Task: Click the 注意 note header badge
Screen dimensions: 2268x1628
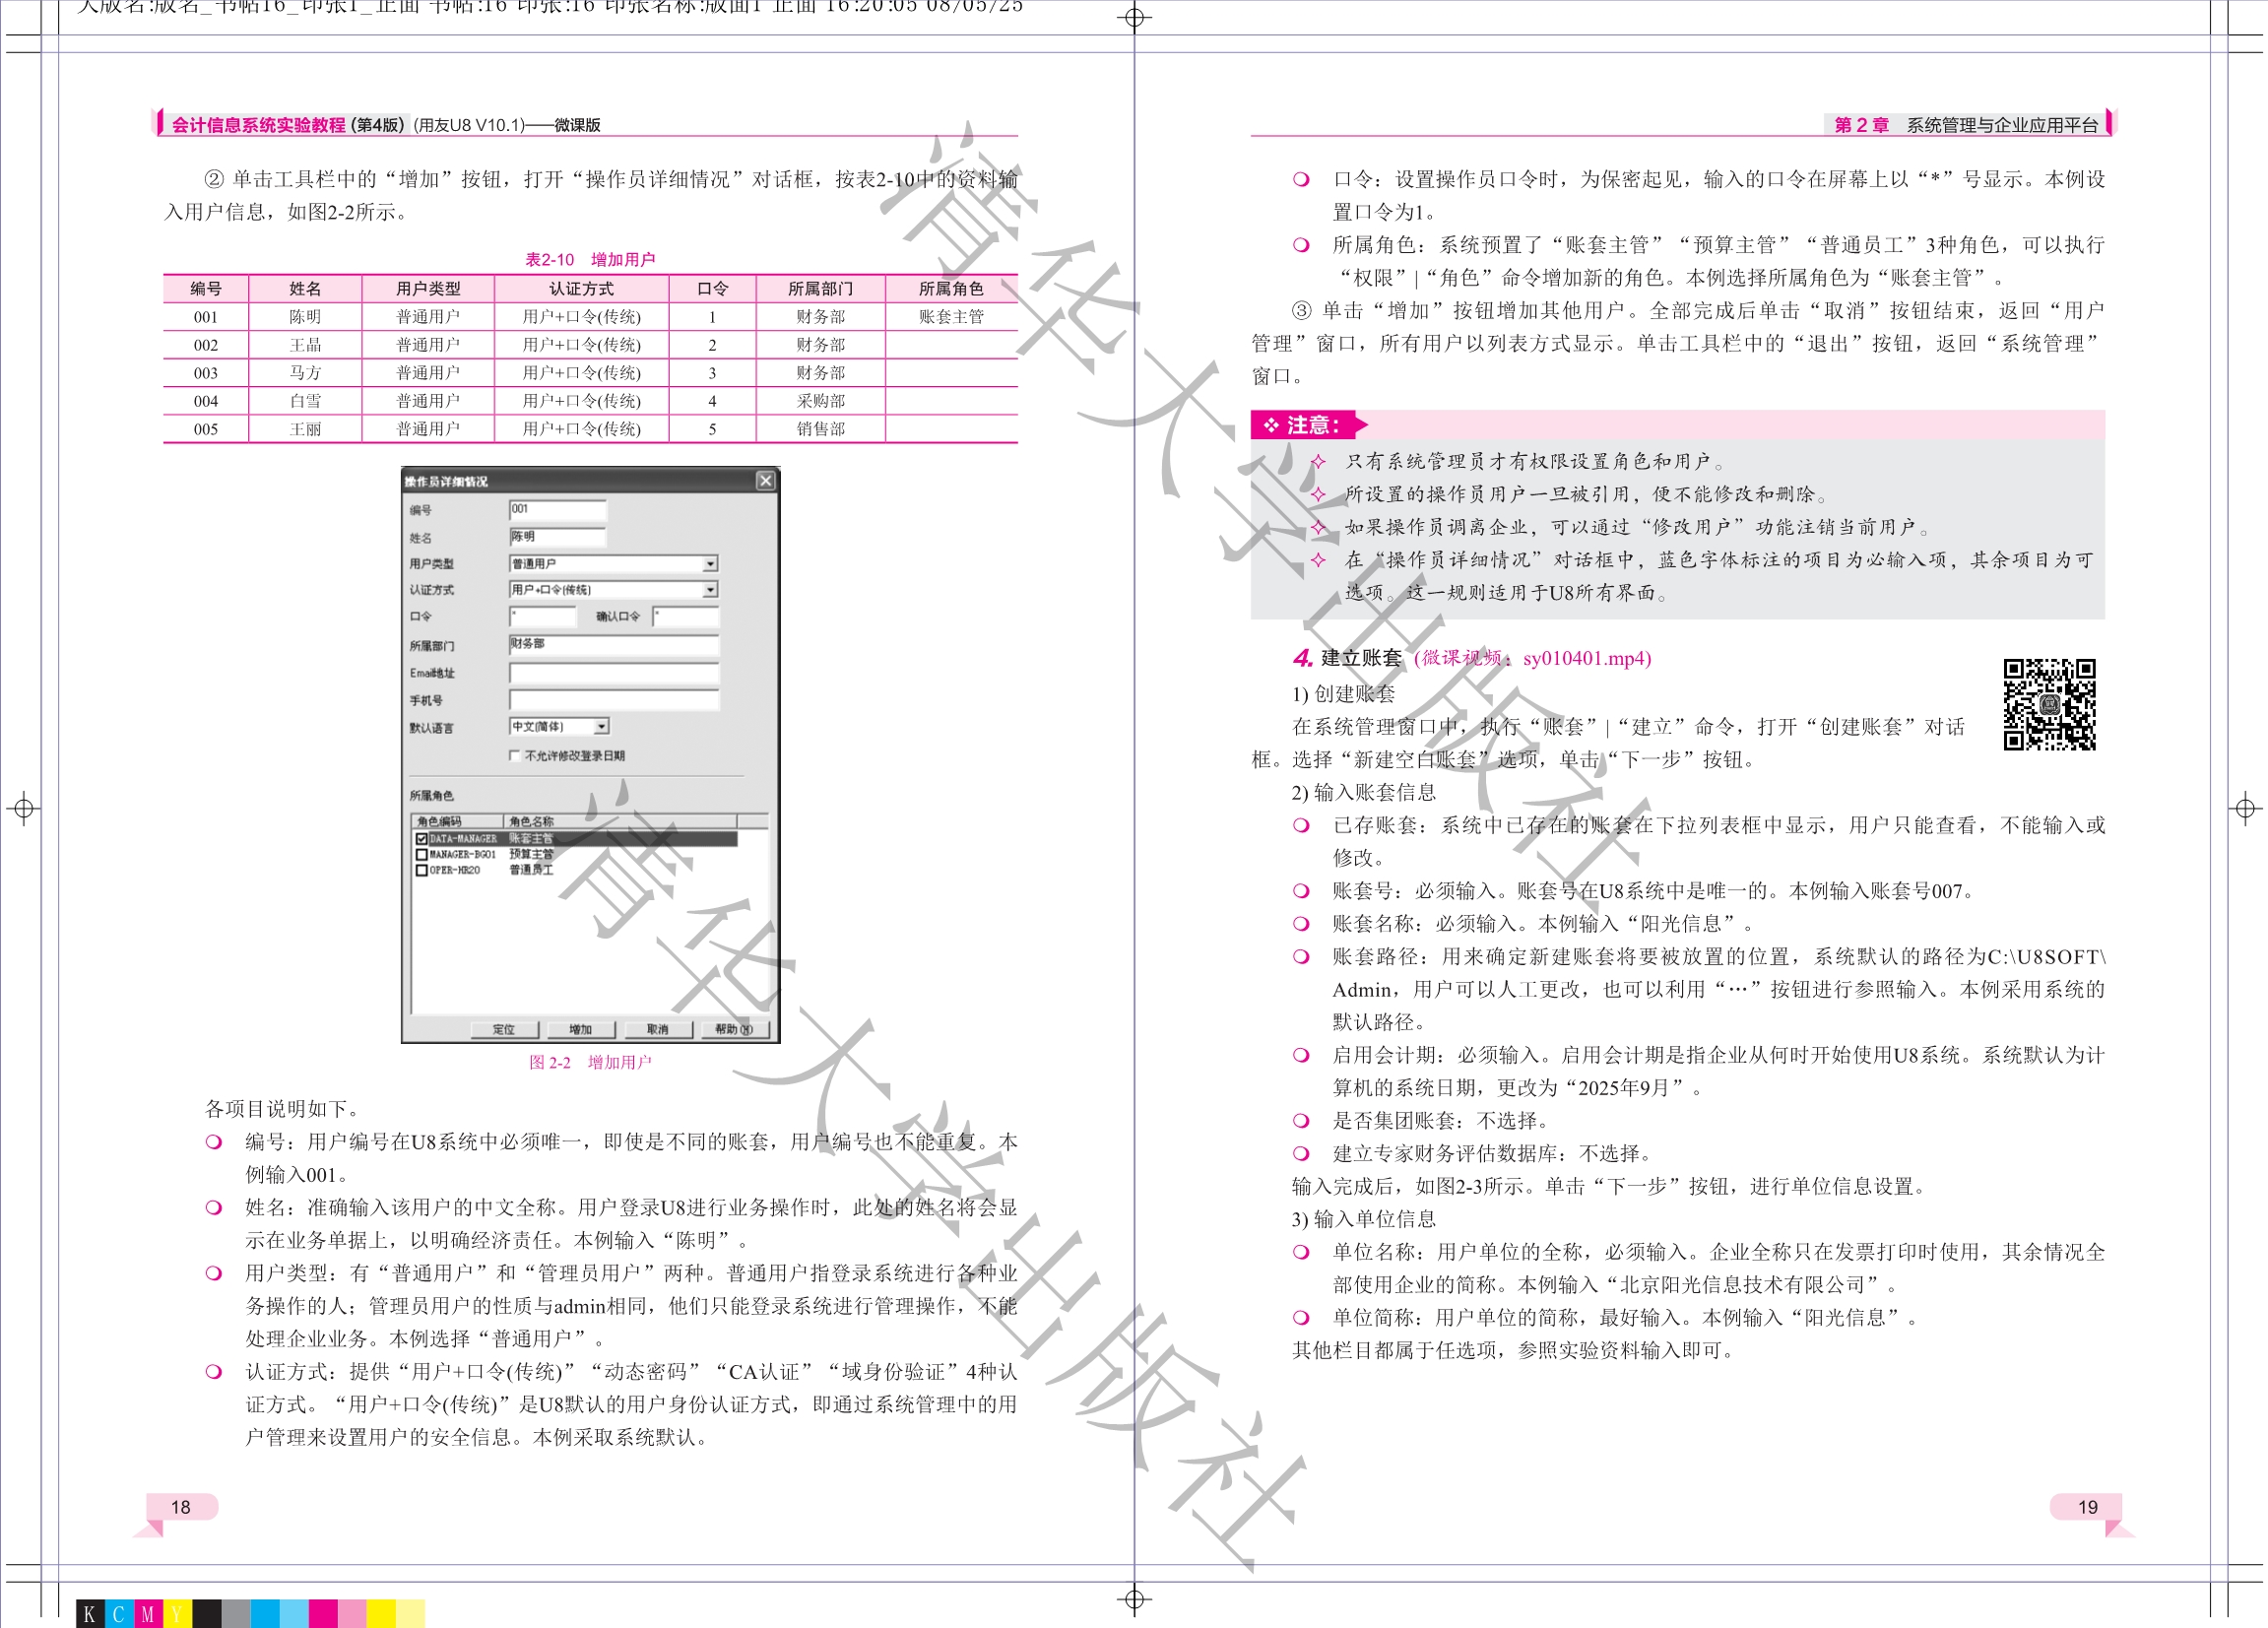Action: coord(1306,425)
